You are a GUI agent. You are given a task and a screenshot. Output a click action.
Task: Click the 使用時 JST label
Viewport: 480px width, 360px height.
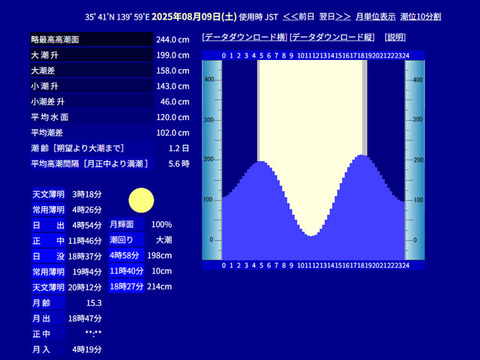258,17
